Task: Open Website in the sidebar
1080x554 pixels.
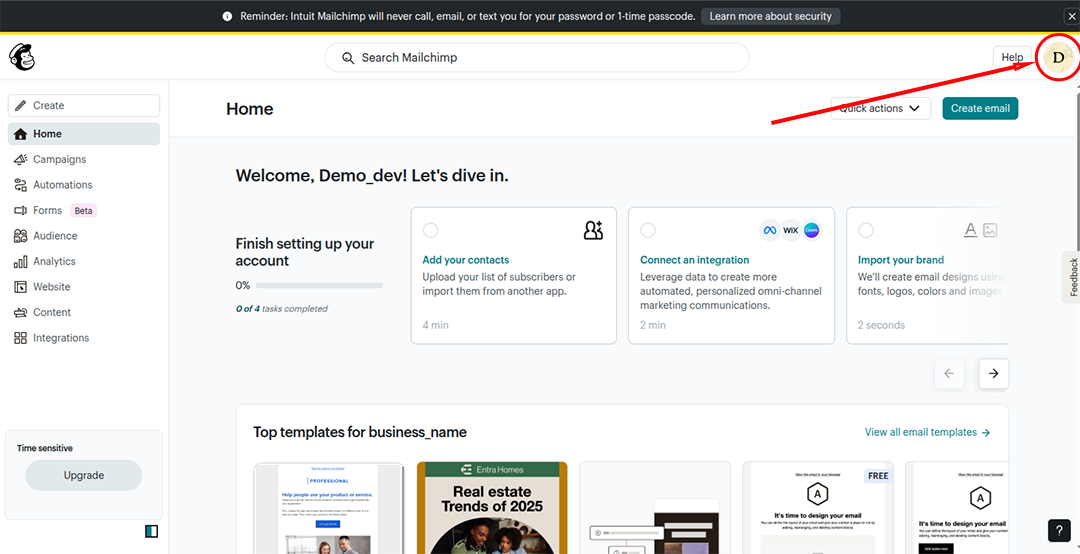Action: [x=84, y=287]
